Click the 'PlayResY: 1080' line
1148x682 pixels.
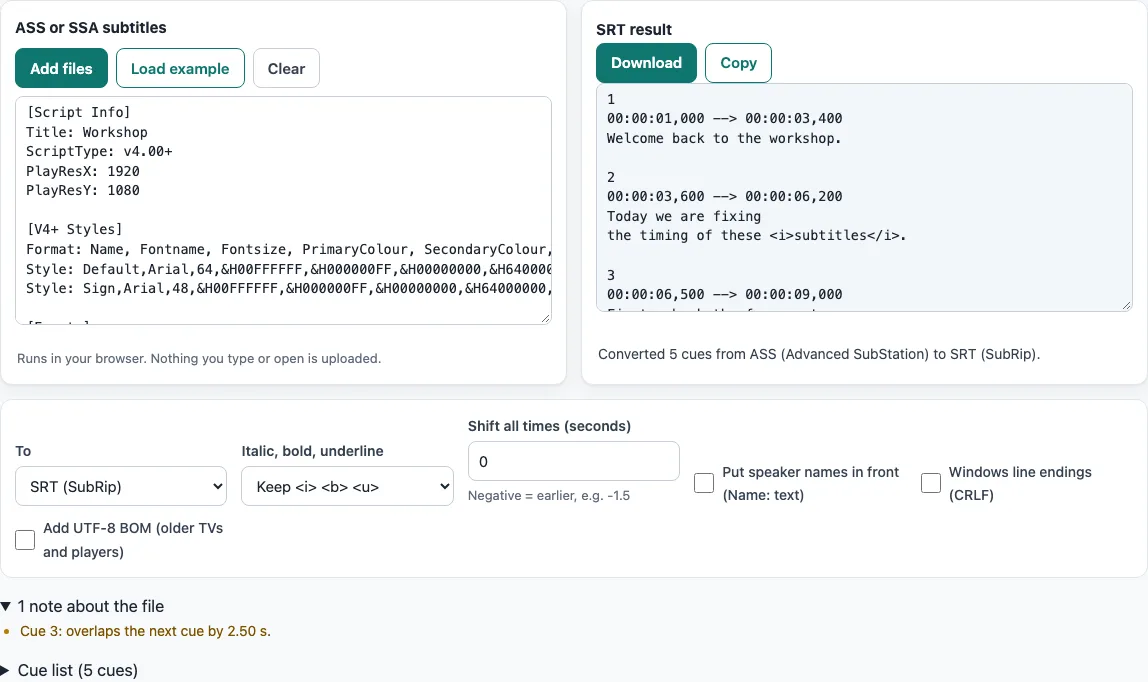pos(83,190)
